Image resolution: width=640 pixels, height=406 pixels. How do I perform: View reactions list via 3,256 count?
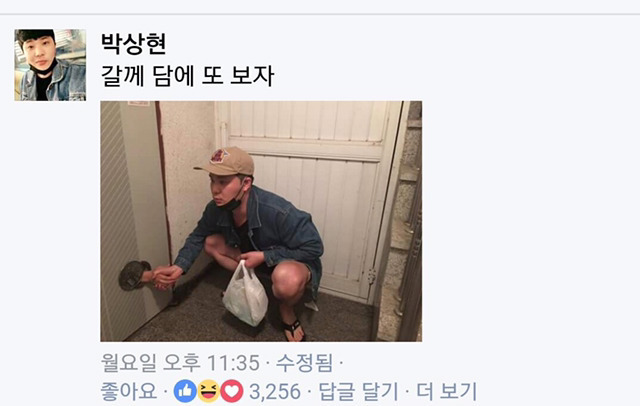(x=275, y=392)
